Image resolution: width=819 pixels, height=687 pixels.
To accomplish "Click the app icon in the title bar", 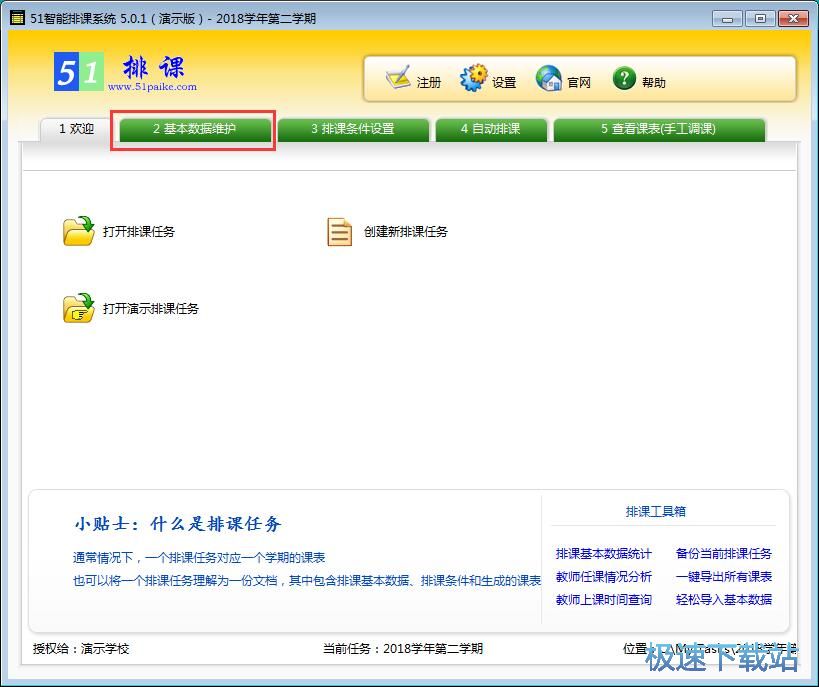I will [17, 18].
